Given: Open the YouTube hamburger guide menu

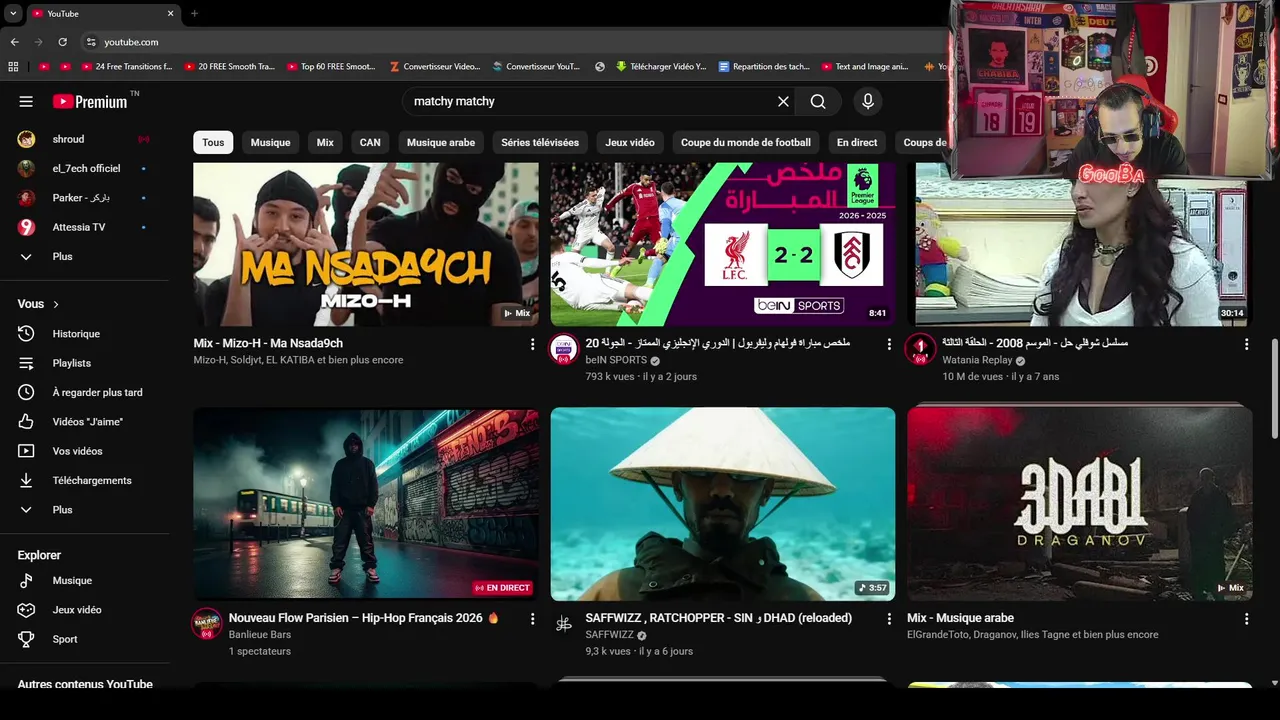Looking at the screenshot, I should click(26, 101).
